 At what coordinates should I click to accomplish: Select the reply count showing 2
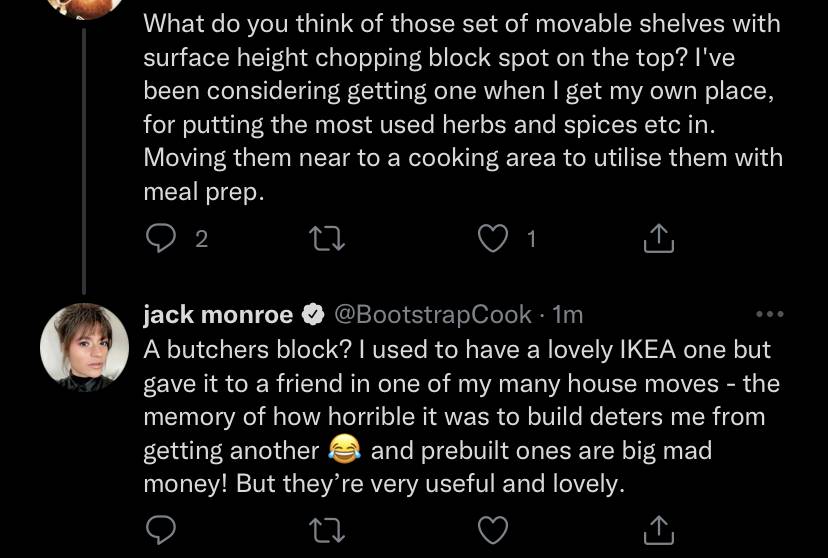pos(202,239)
